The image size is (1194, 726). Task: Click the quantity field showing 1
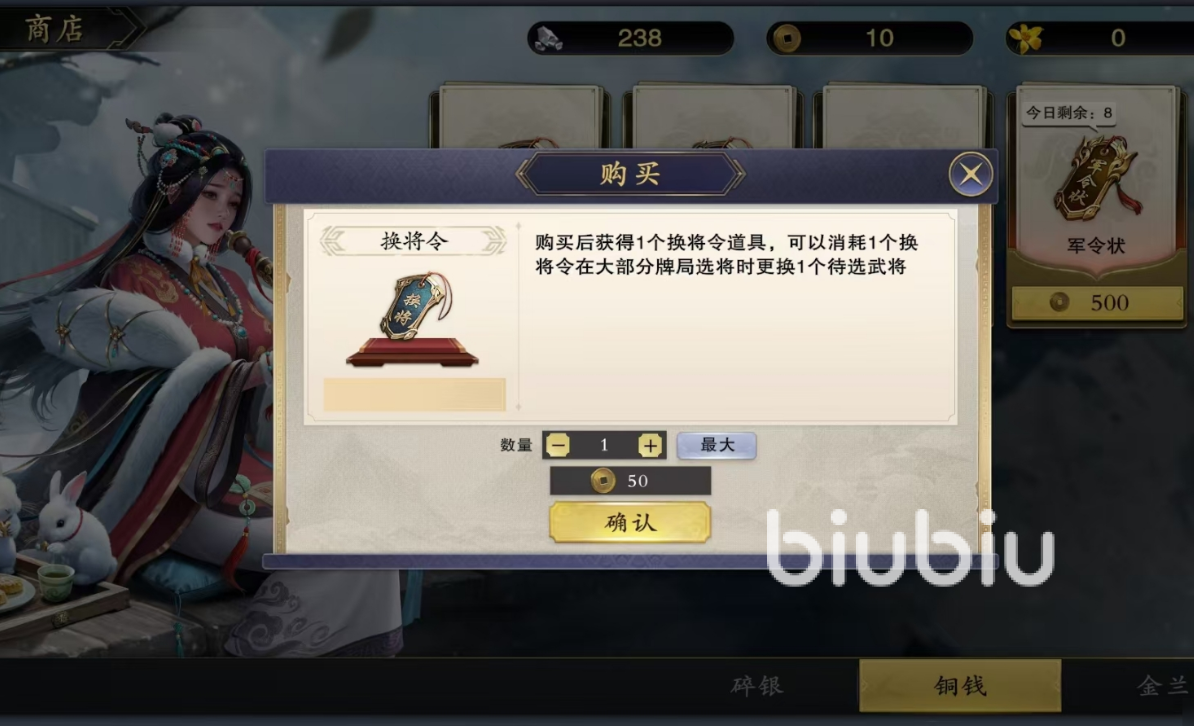[604, 445]
